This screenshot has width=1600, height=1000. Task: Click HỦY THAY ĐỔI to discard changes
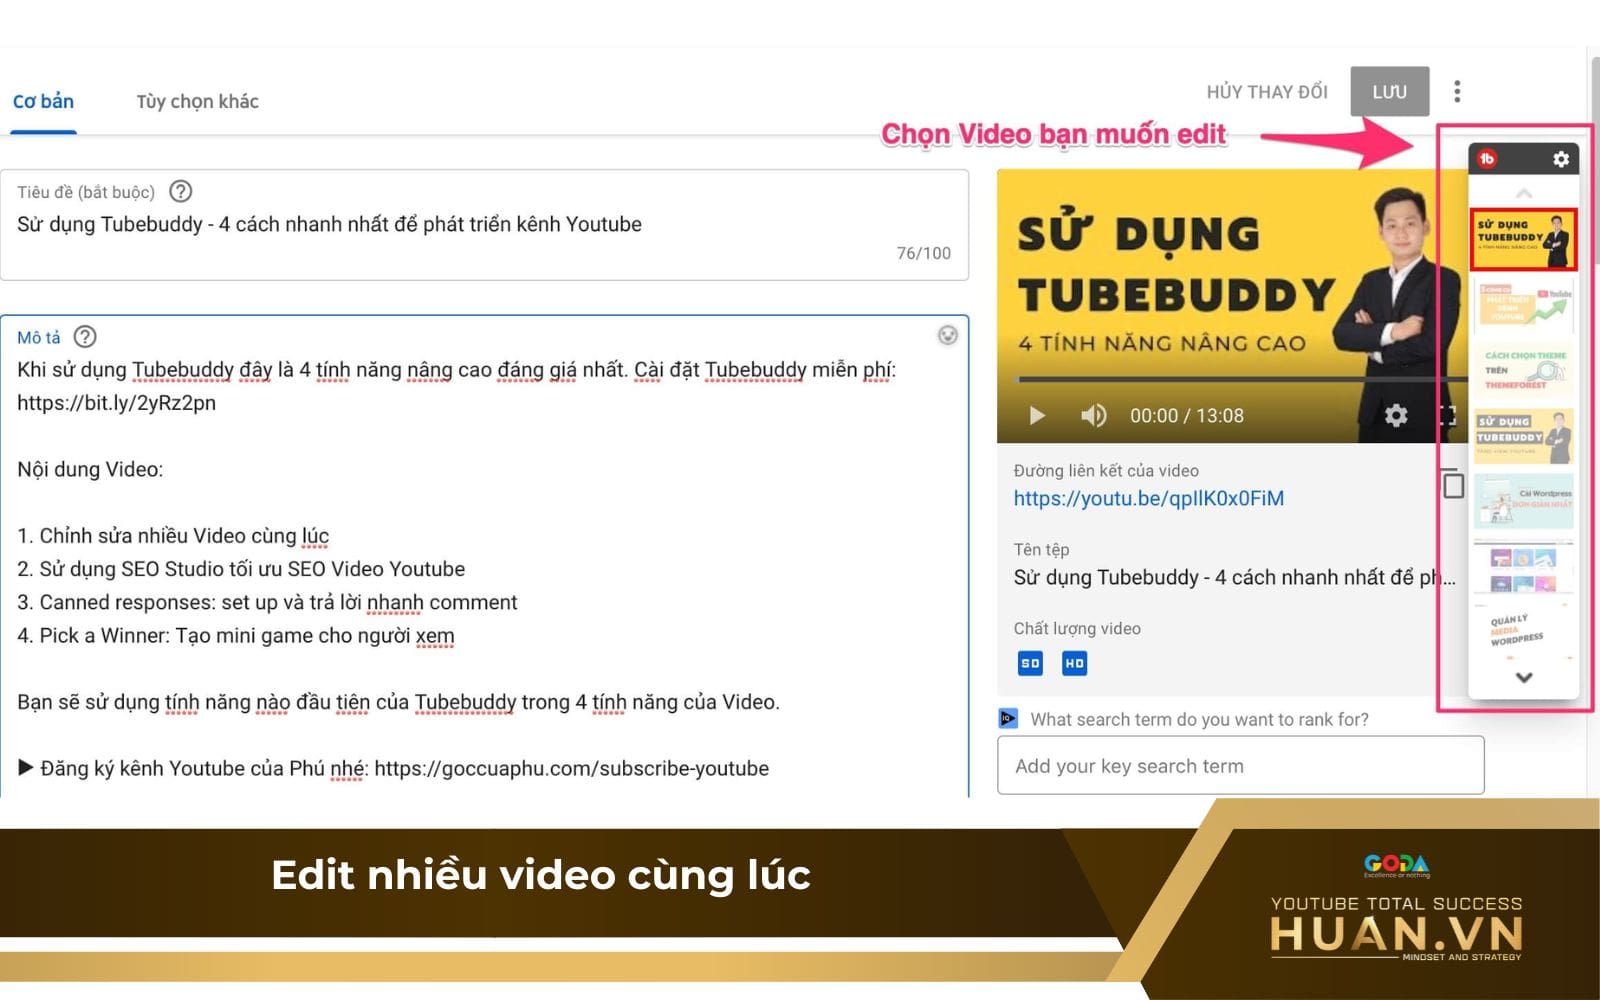[1267, 92]
